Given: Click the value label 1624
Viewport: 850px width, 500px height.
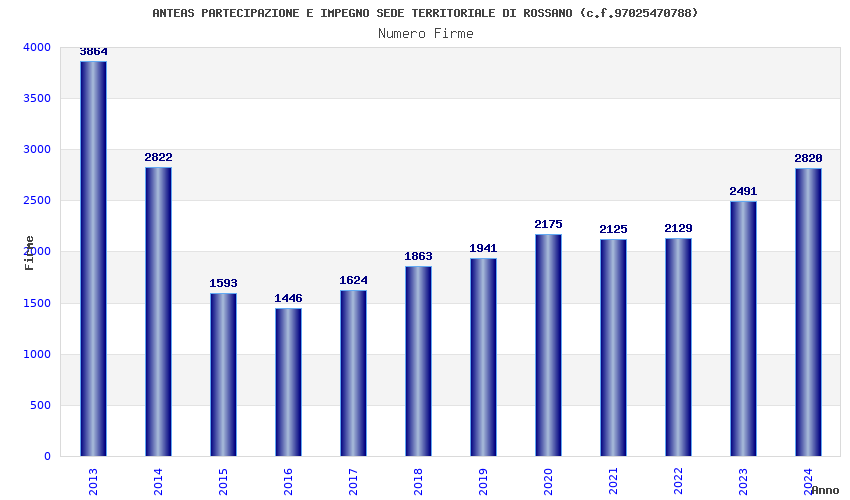Looking at the screenshot, I should (x=353, y=280).
